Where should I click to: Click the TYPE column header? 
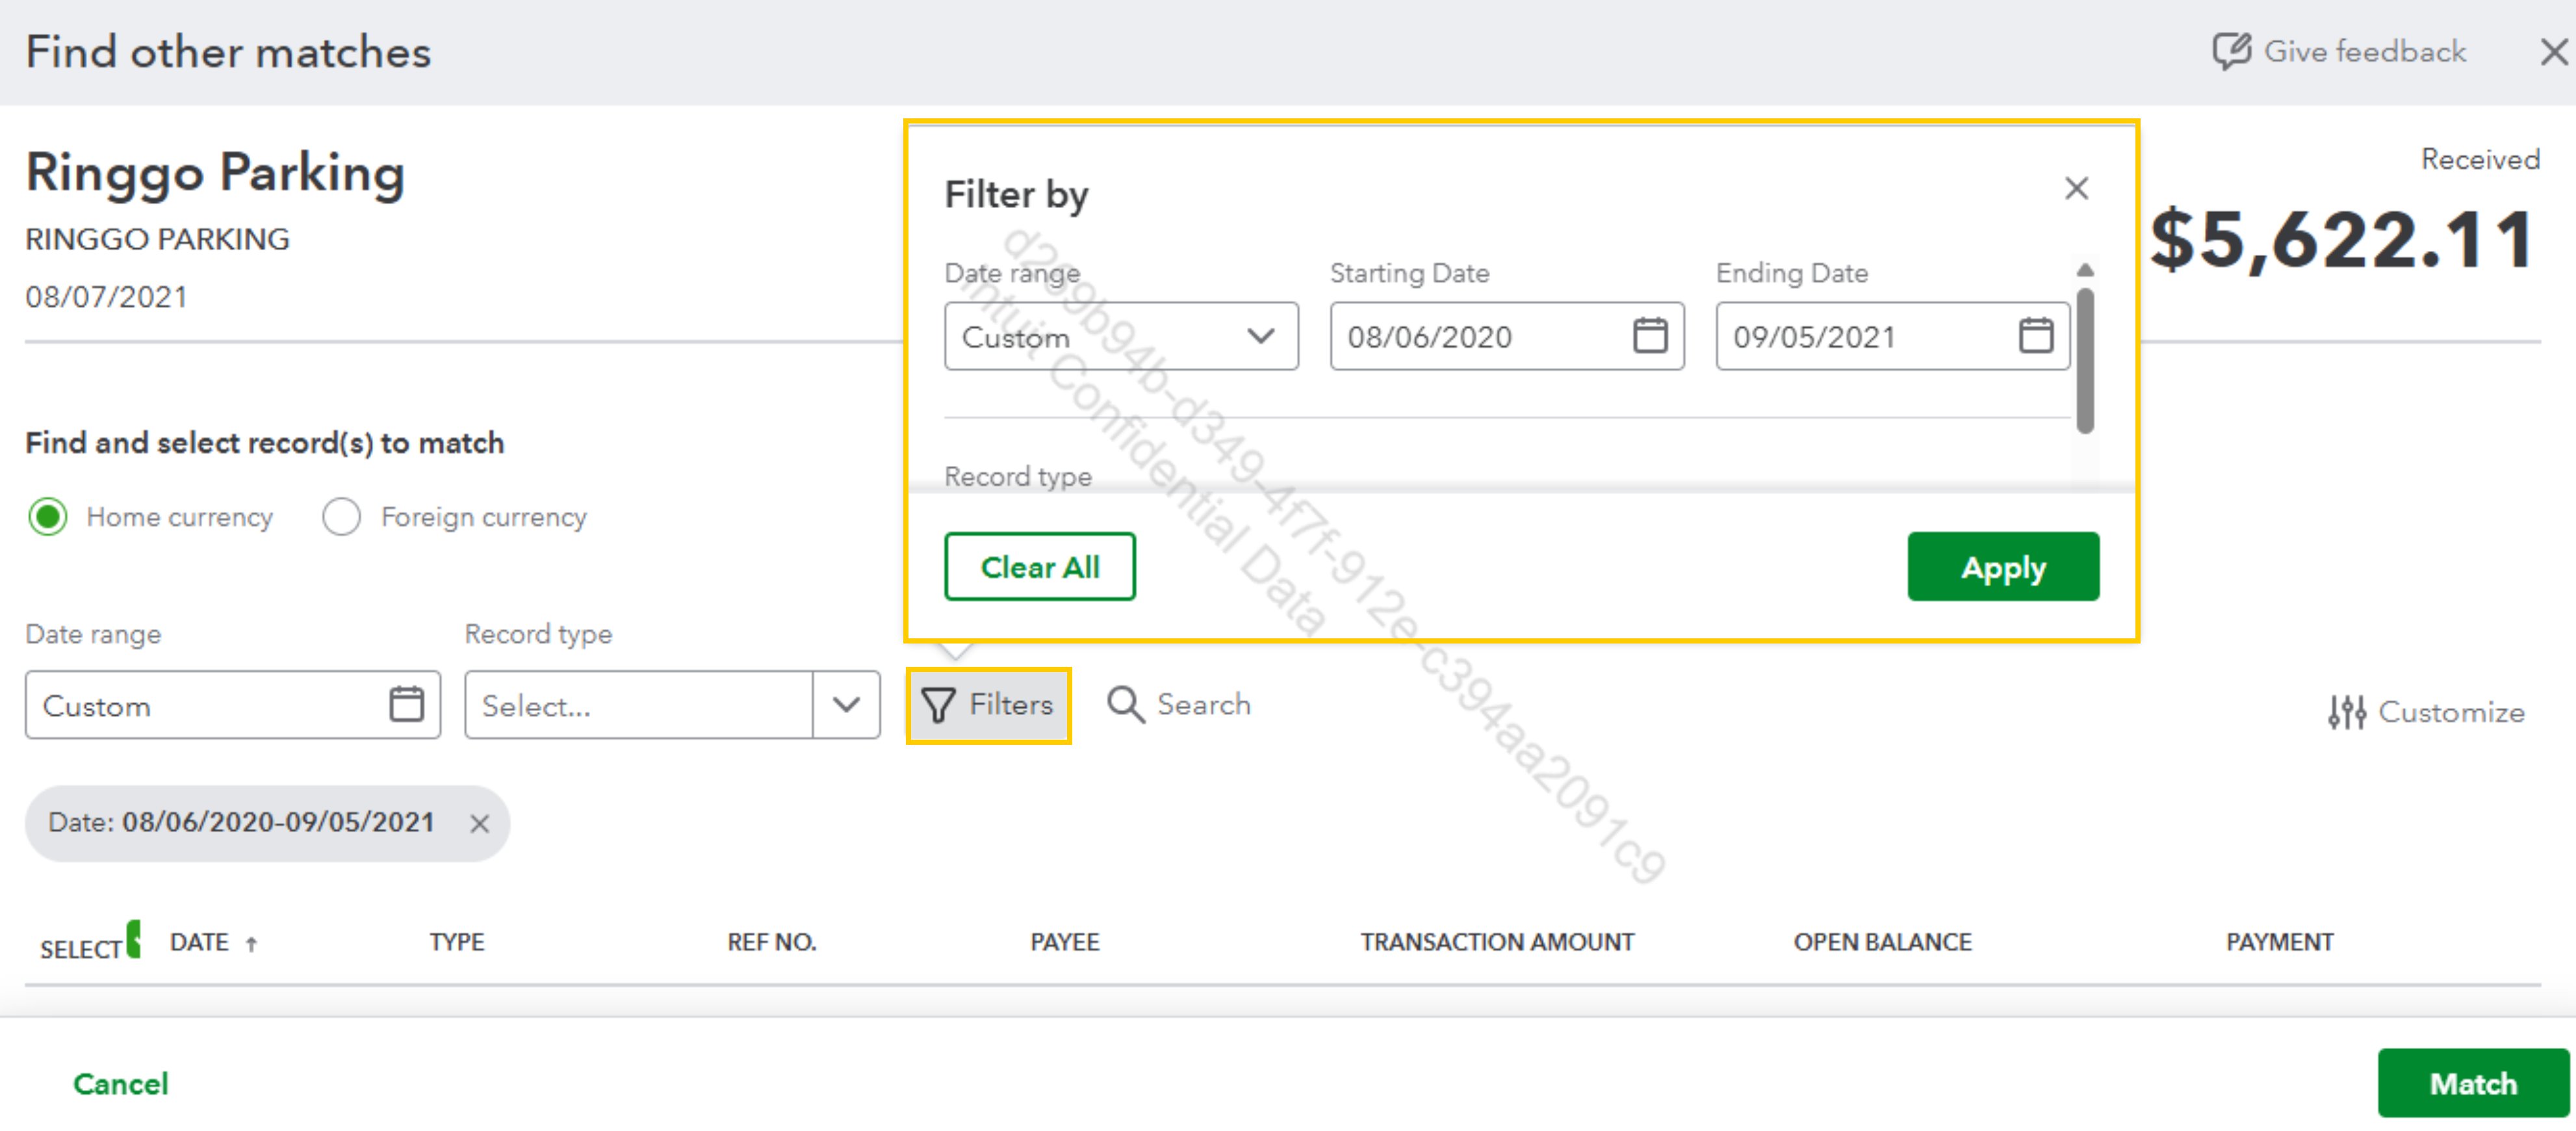coord(457,942)
